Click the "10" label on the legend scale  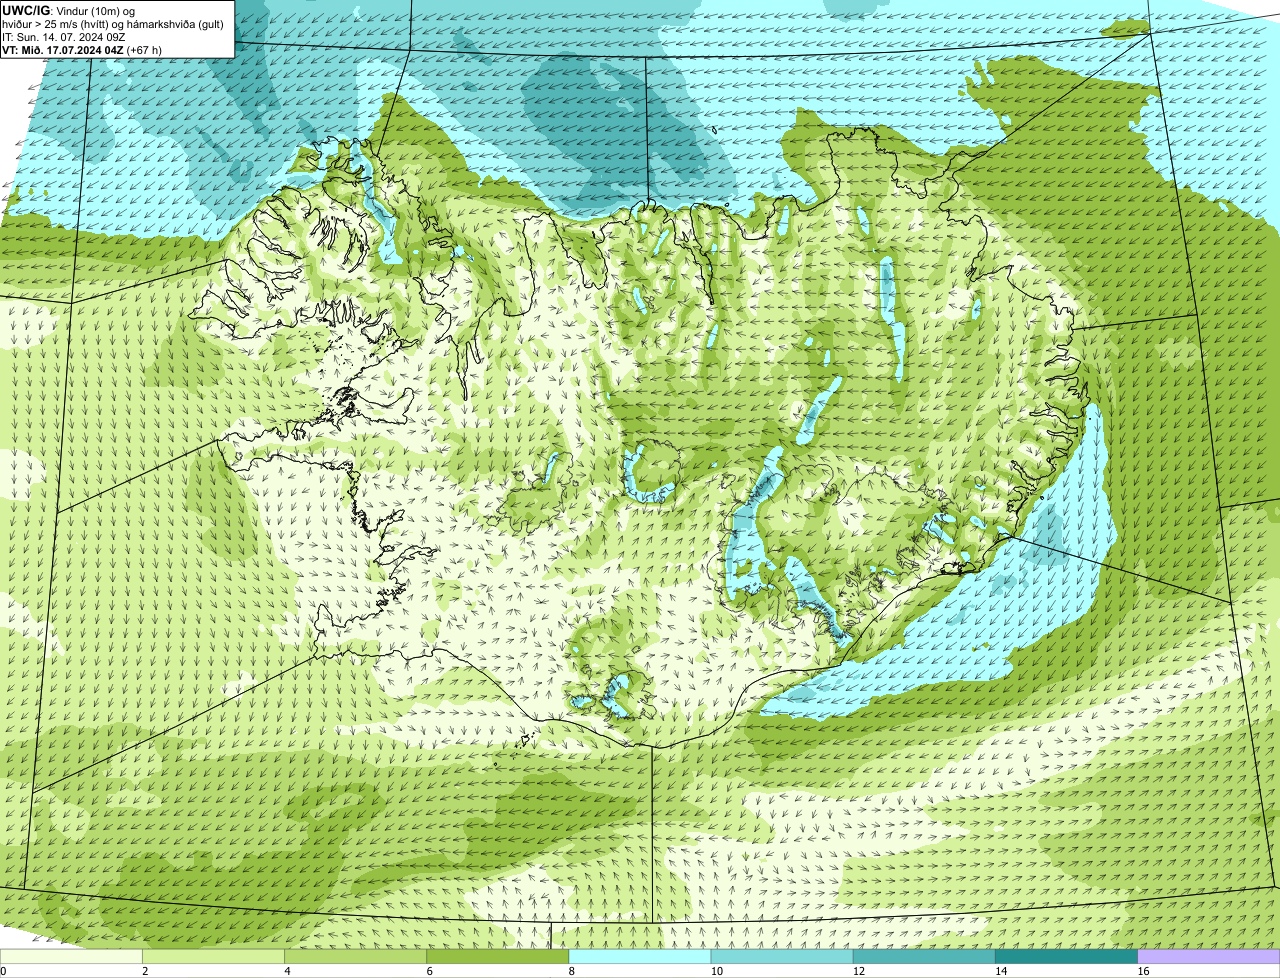716,971
